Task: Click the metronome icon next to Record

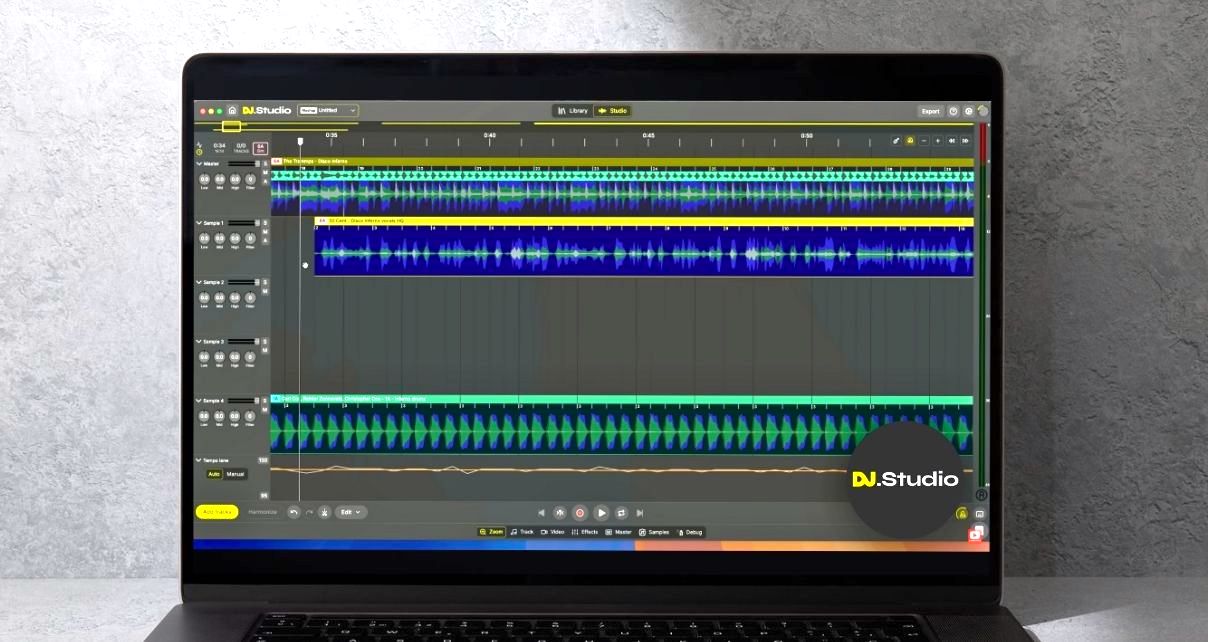Action: click(559, 513)
